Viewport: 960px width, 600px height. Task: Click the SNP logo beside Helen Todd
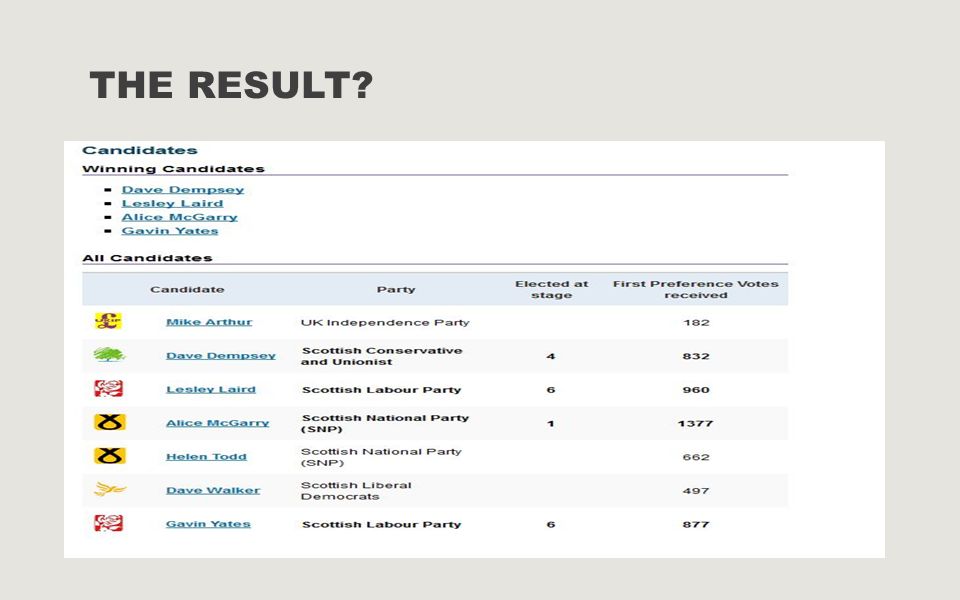[110, 456]
